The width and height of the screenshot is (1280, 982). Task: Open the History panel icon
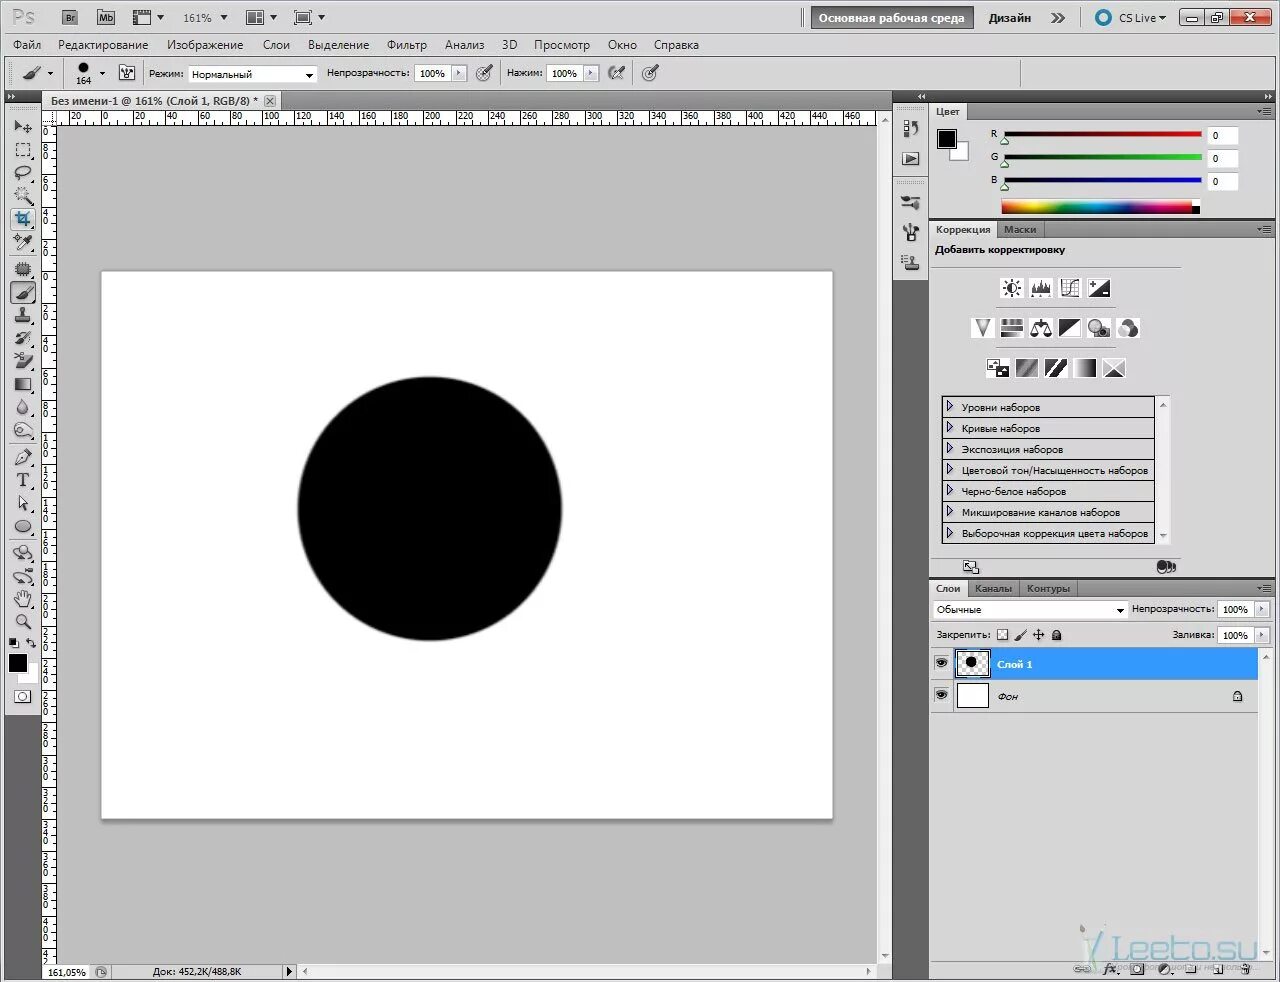(x=910, y=128)
